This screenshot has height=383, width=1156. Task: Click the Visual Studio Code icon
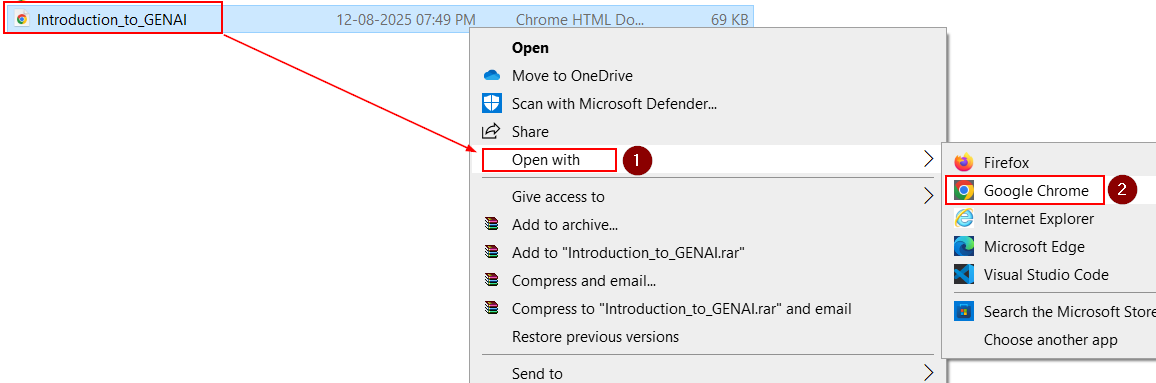click(964, 275)
